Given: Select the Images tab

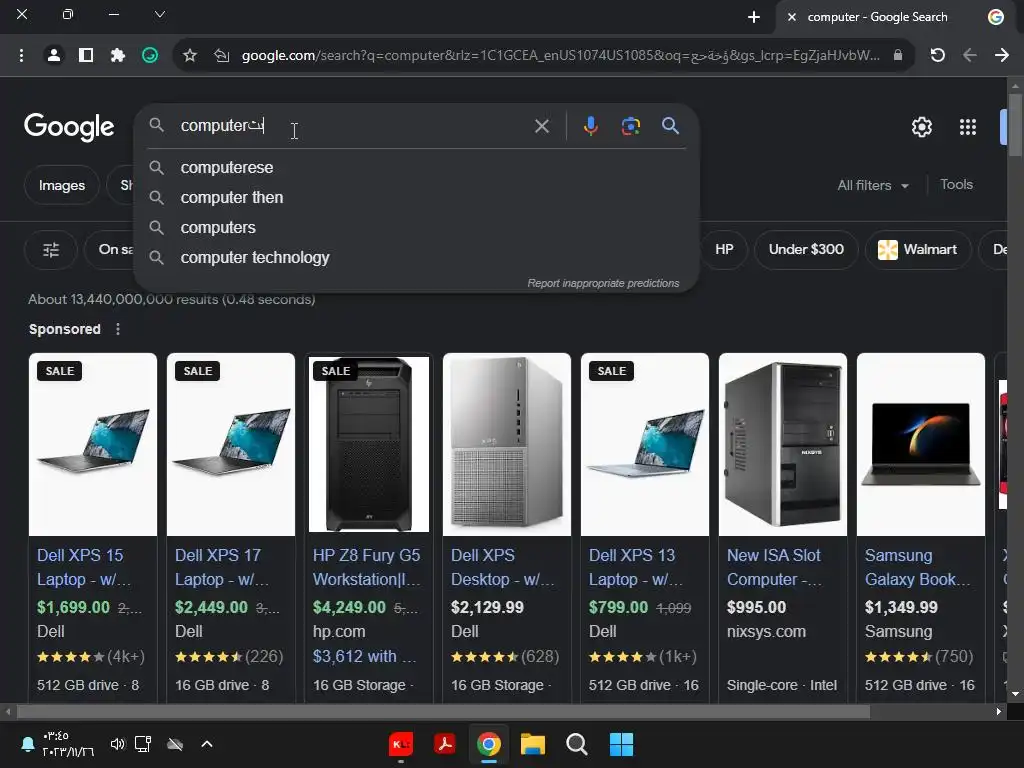Looking at the screenshot, I should pos(62,185).
